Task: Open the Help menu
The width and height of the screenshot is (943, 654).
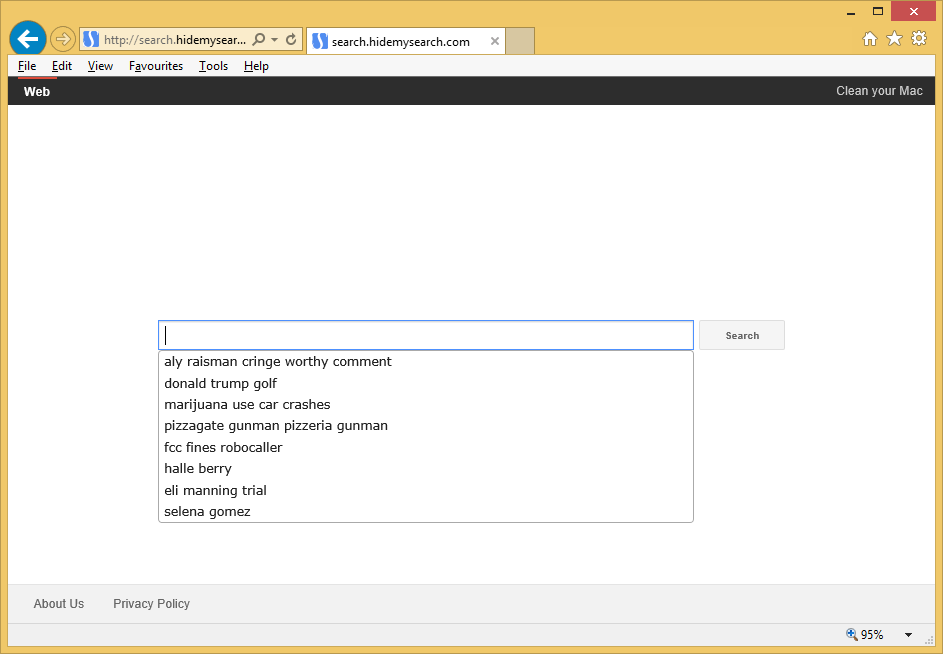Action: point(256,66)
